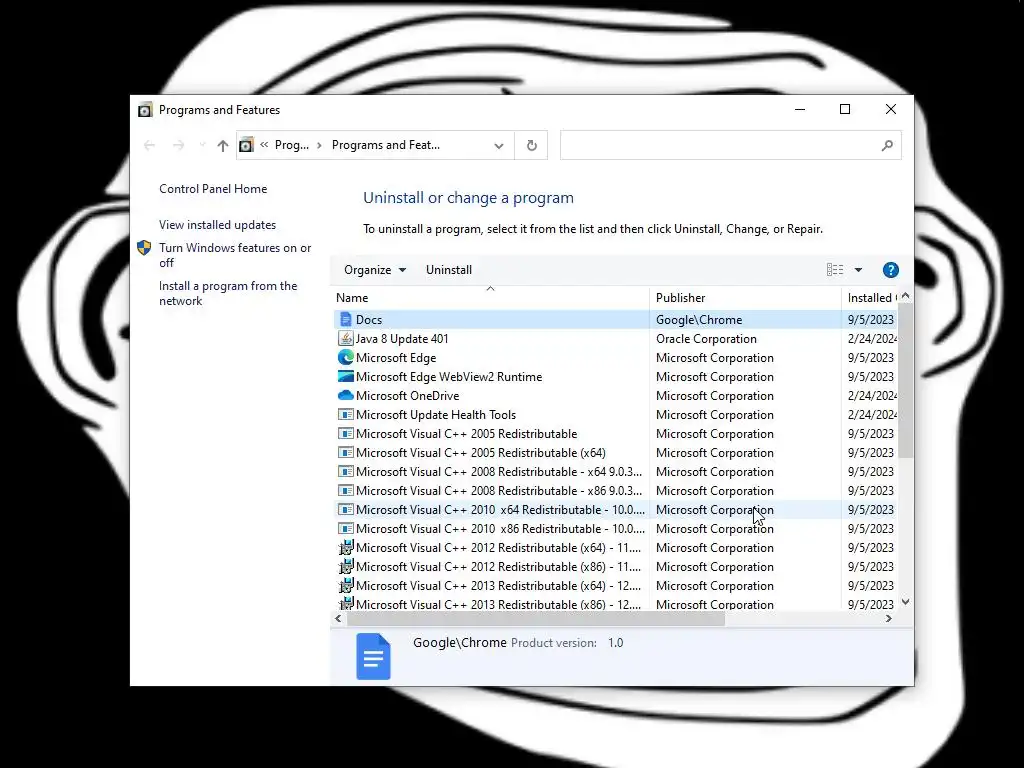Expand the address bar history dropdown
This screenshot has height=768, width=1024.
click(x=499, y=145)
